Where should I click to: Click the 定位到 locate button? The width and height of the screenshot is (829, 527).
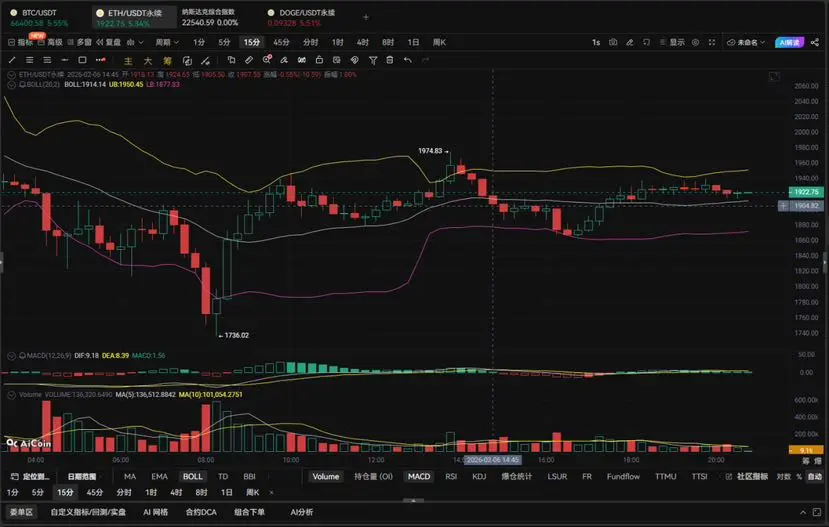click(x=31, y=476)
